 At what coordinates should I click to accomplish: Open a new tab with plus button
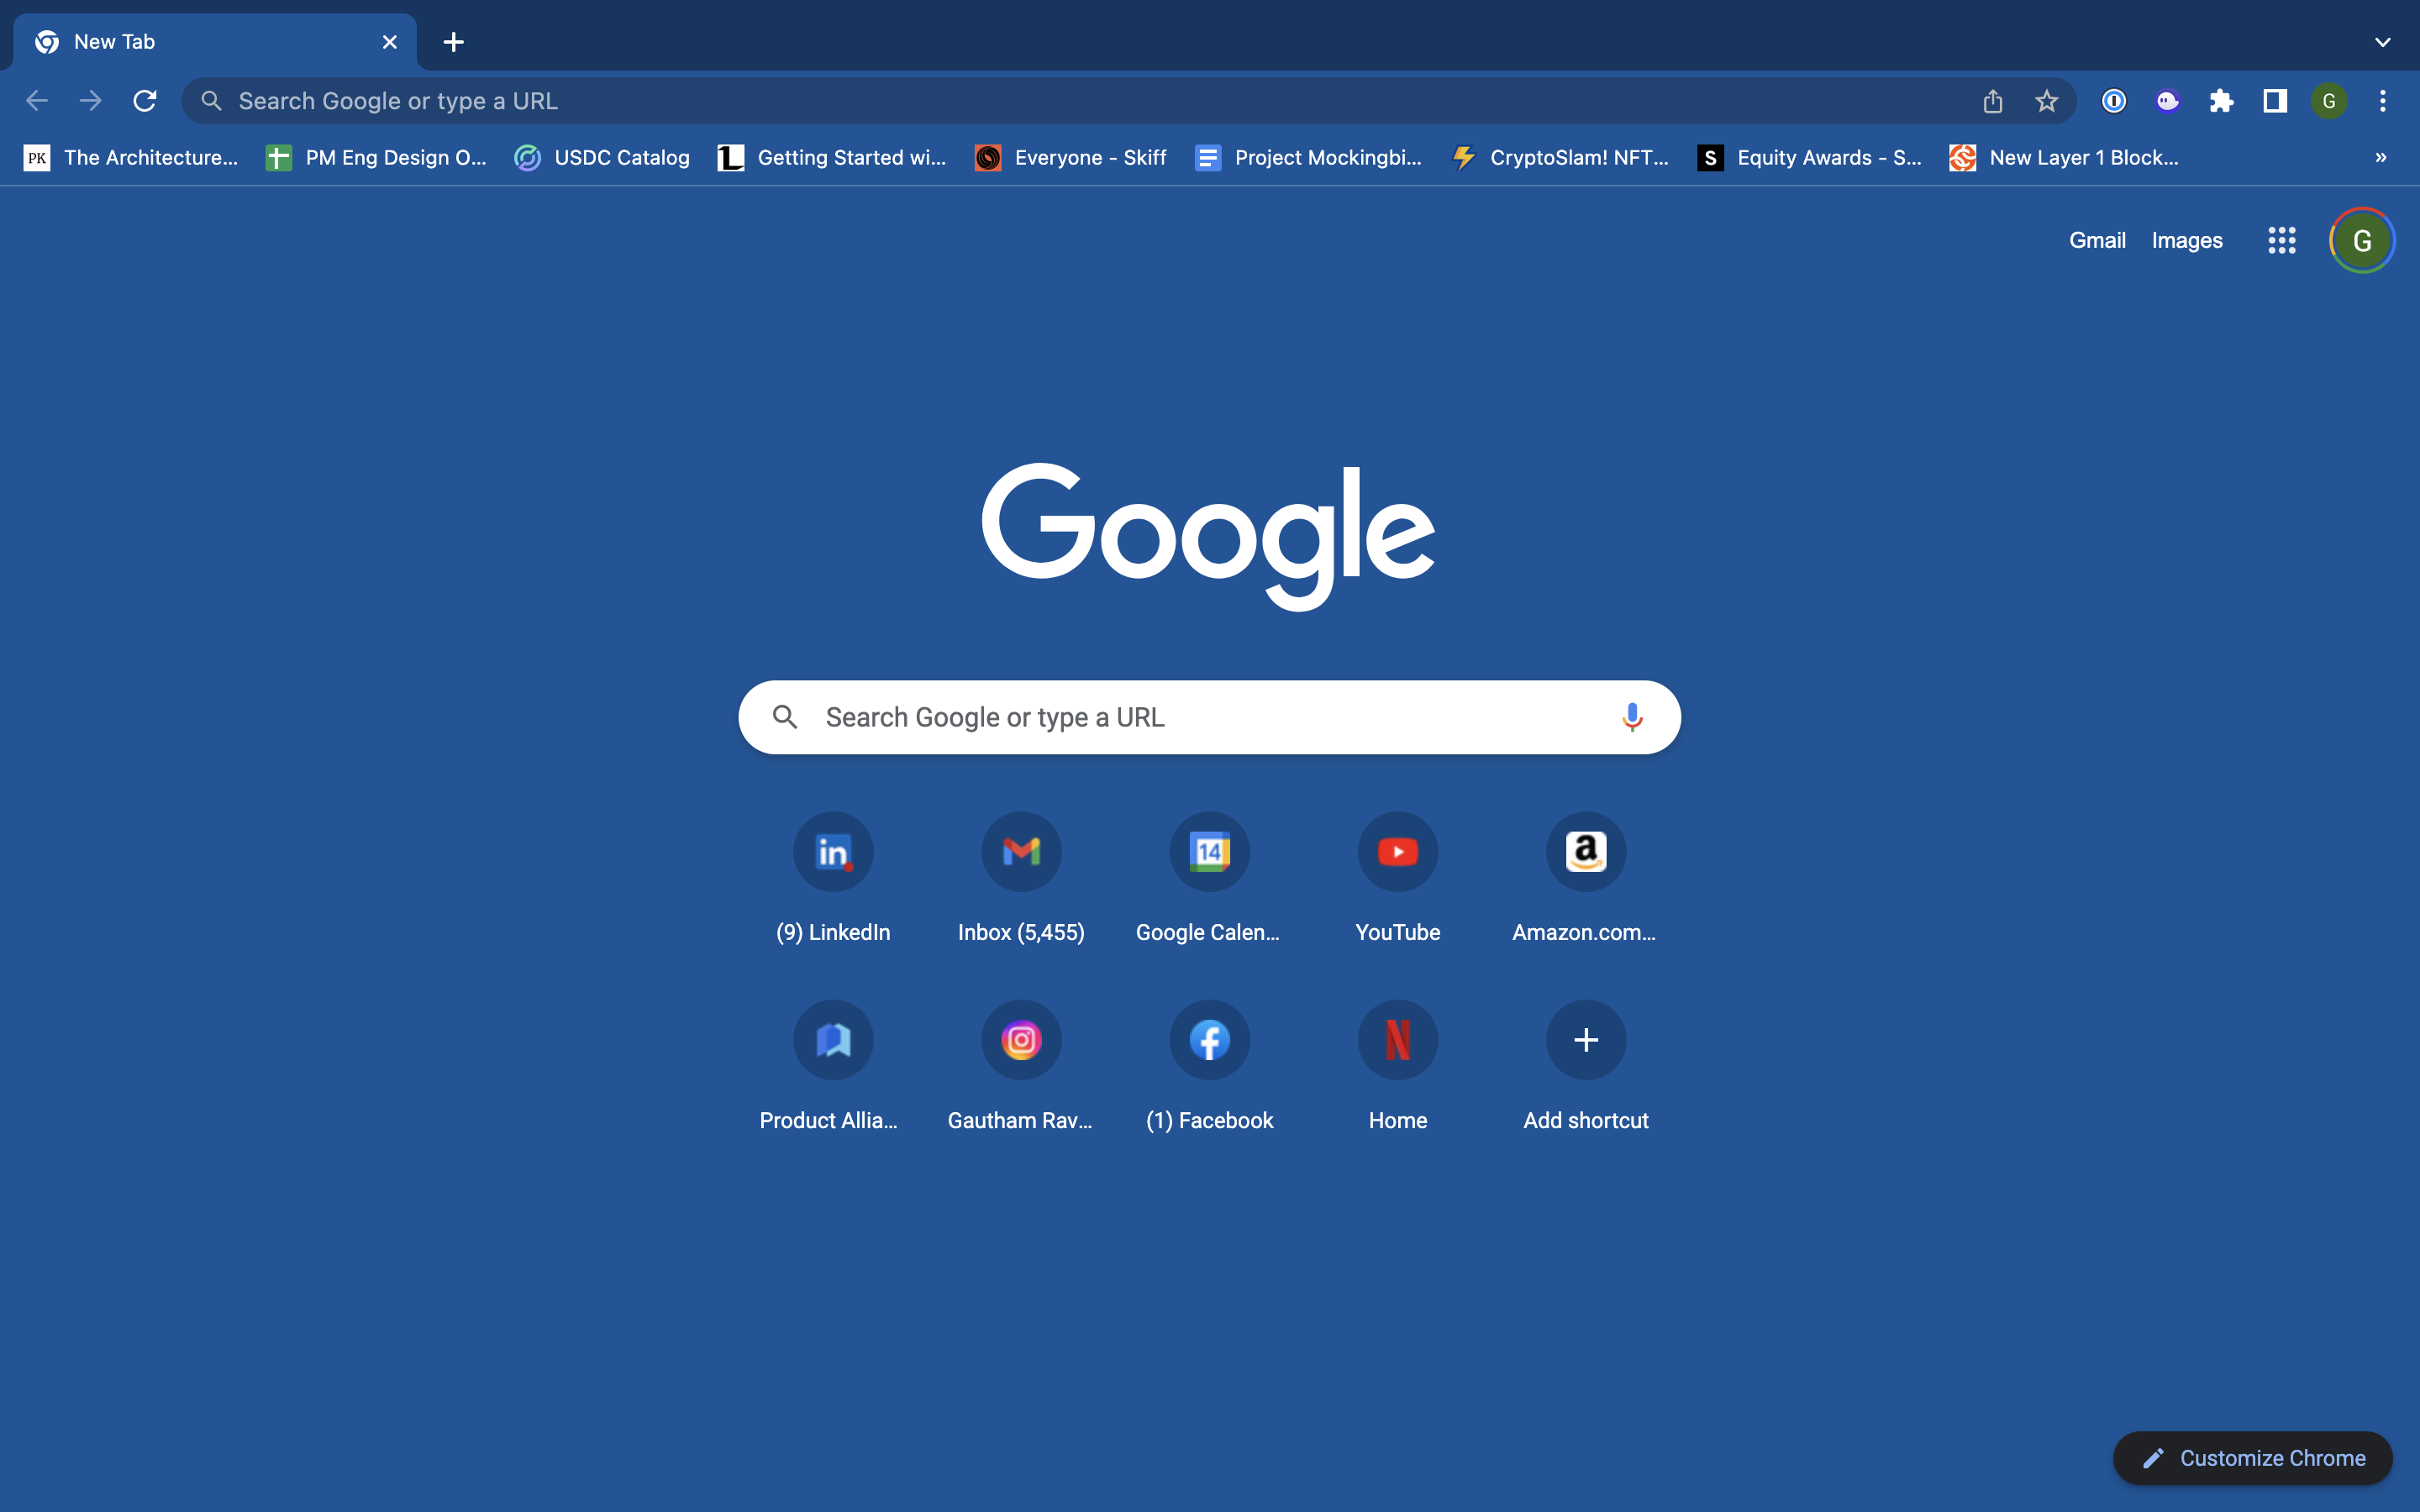(453, 42)
